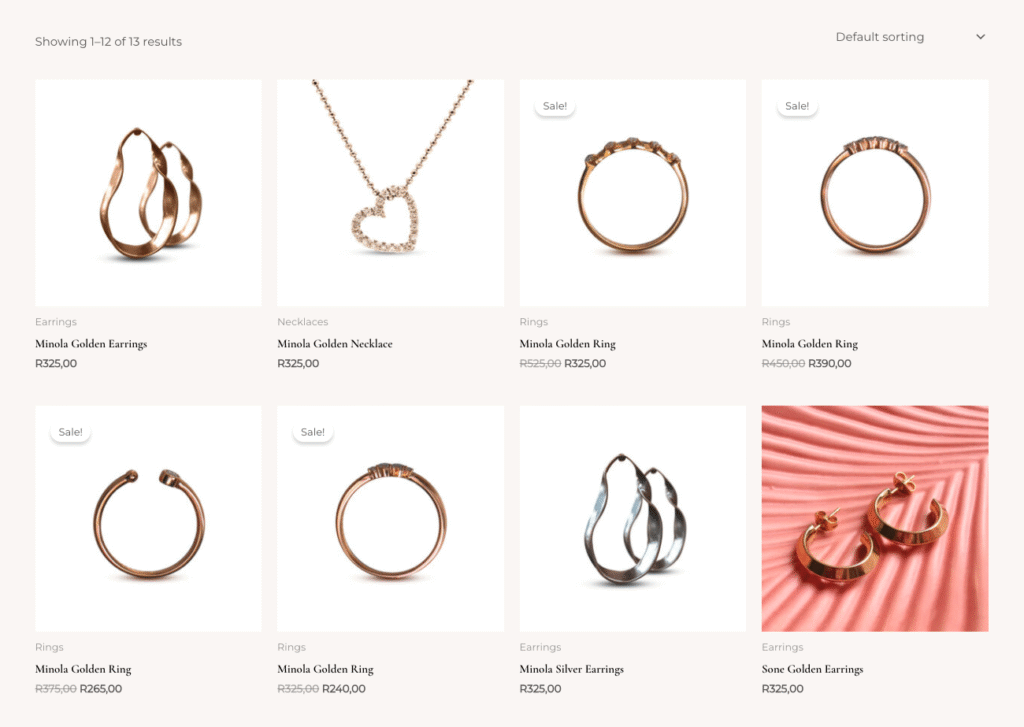Image resolution: width=1024 pixels, height=727 pixels.
Task: Click the Sale badge on R450,00 ring
Action: [797, 106]
